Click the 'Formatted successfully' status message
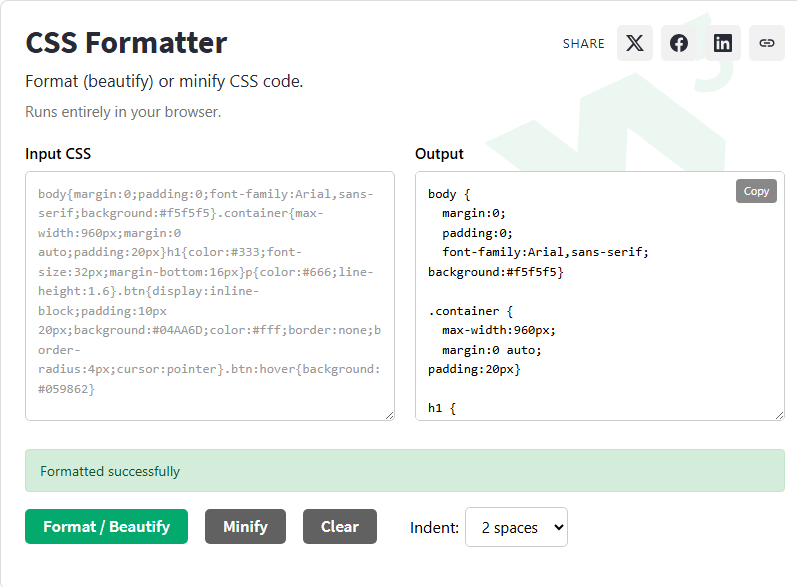Viewport: 797px width, 587px height. point(405,471)
